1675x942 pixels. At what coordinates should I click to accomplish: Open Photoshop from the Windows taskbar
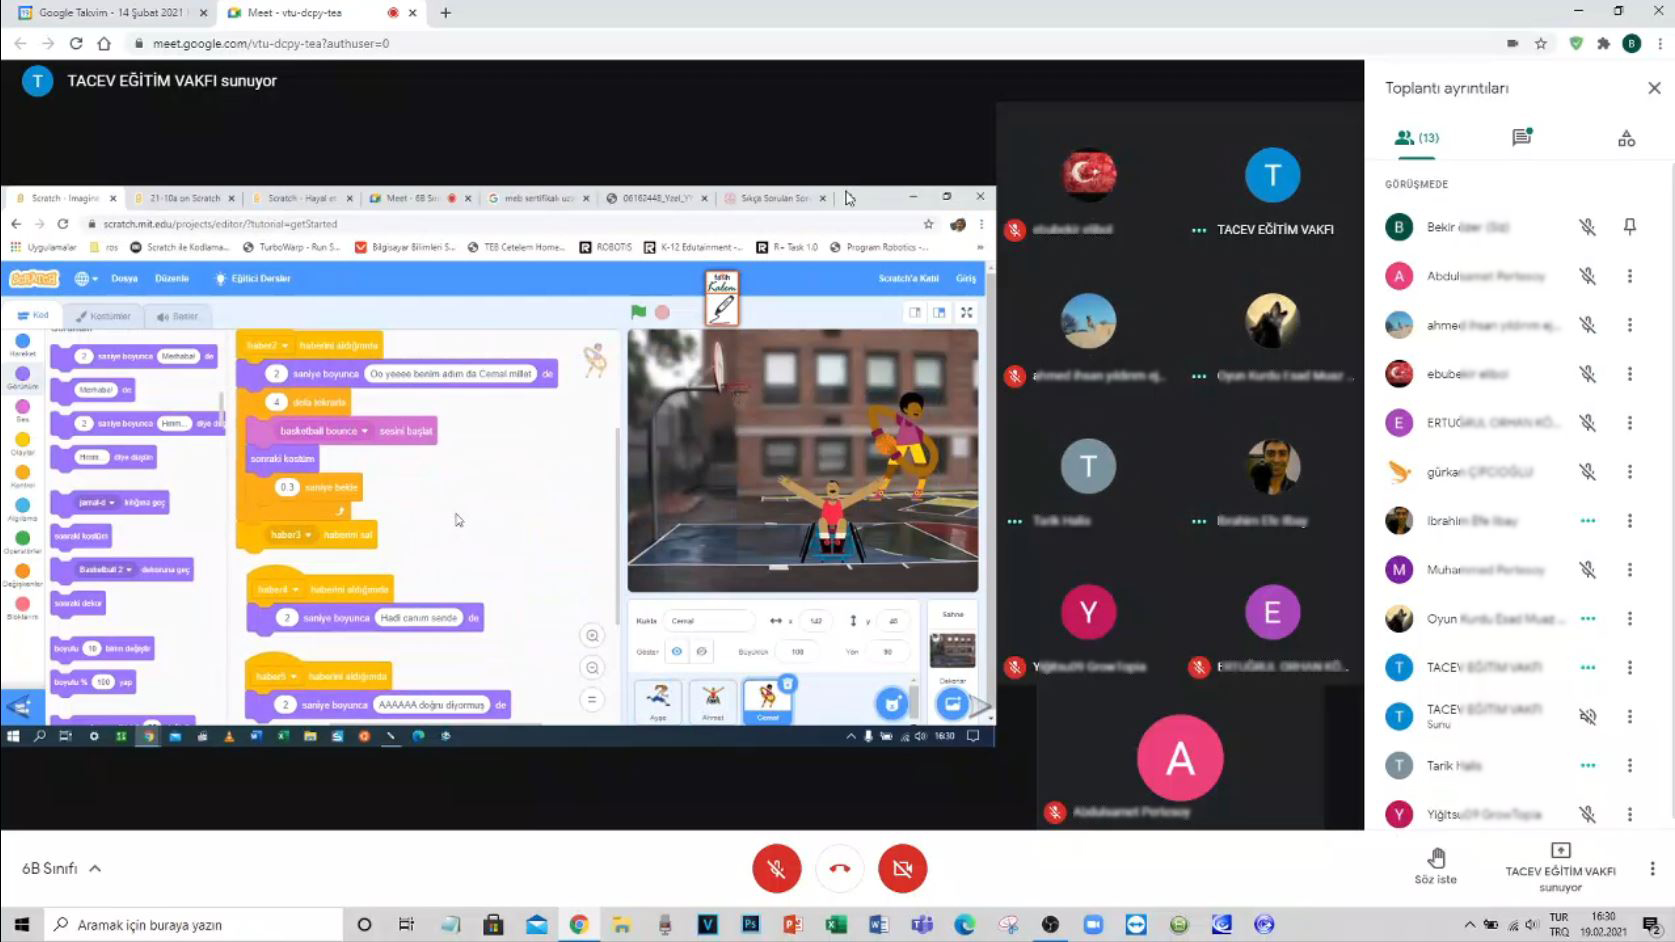[x=750, y=924]
